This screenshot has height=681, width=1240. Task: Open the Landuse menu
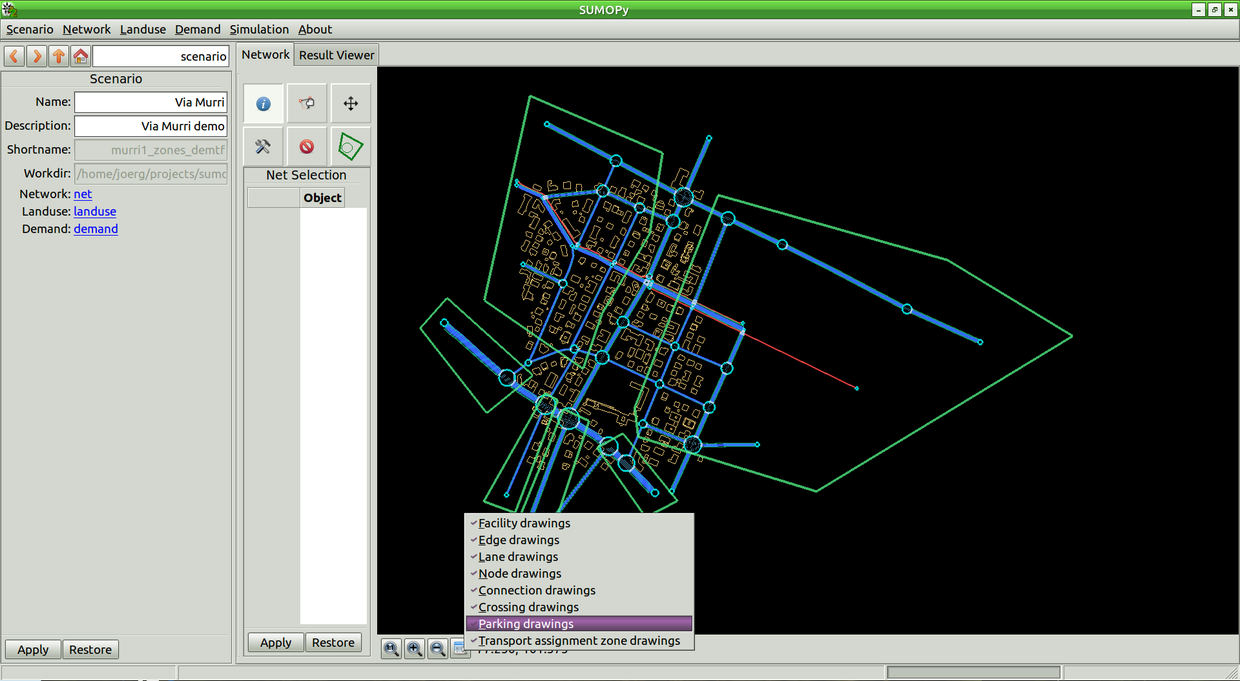pos(143,29)
